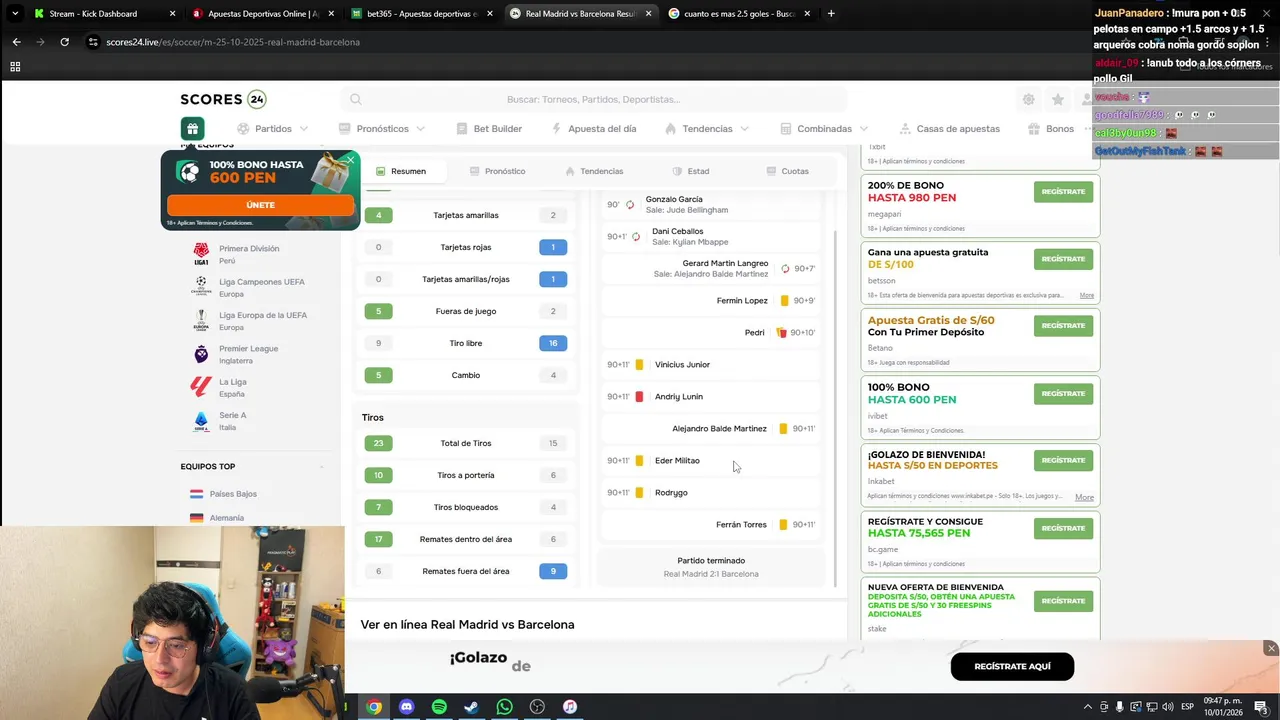Click the La Liga logo icon
Viewport: 1280px width, 720px height.
[201, 387]
